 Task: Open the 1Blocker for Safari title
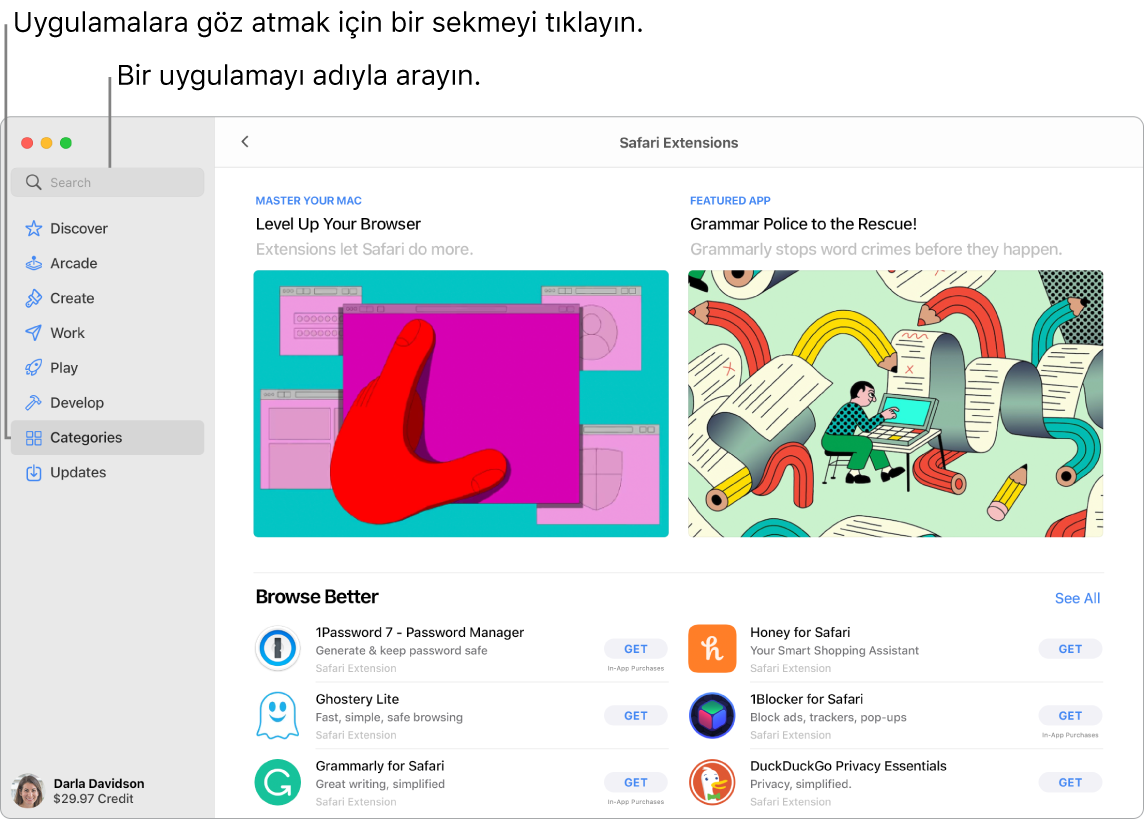point(806,699)
